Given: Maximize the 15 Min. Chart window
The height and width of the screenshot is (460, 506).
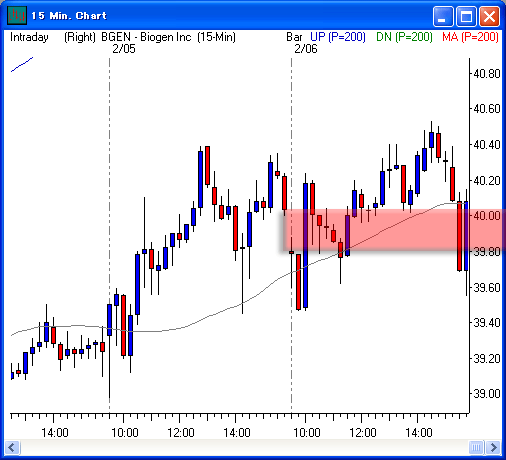Looking at the screenshot, I should click(x=466, y=16).
